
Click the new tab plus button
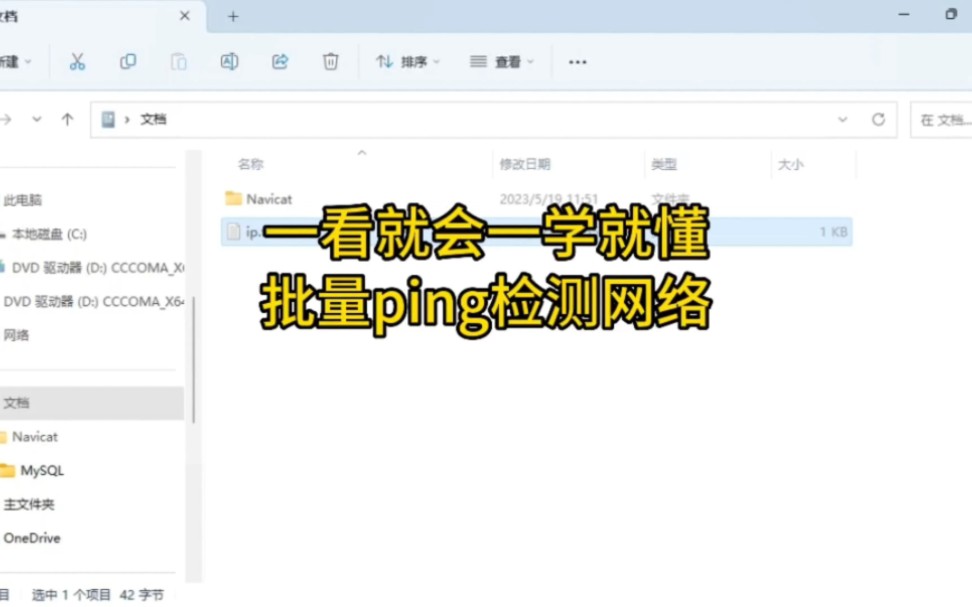(x=231, y=16)
